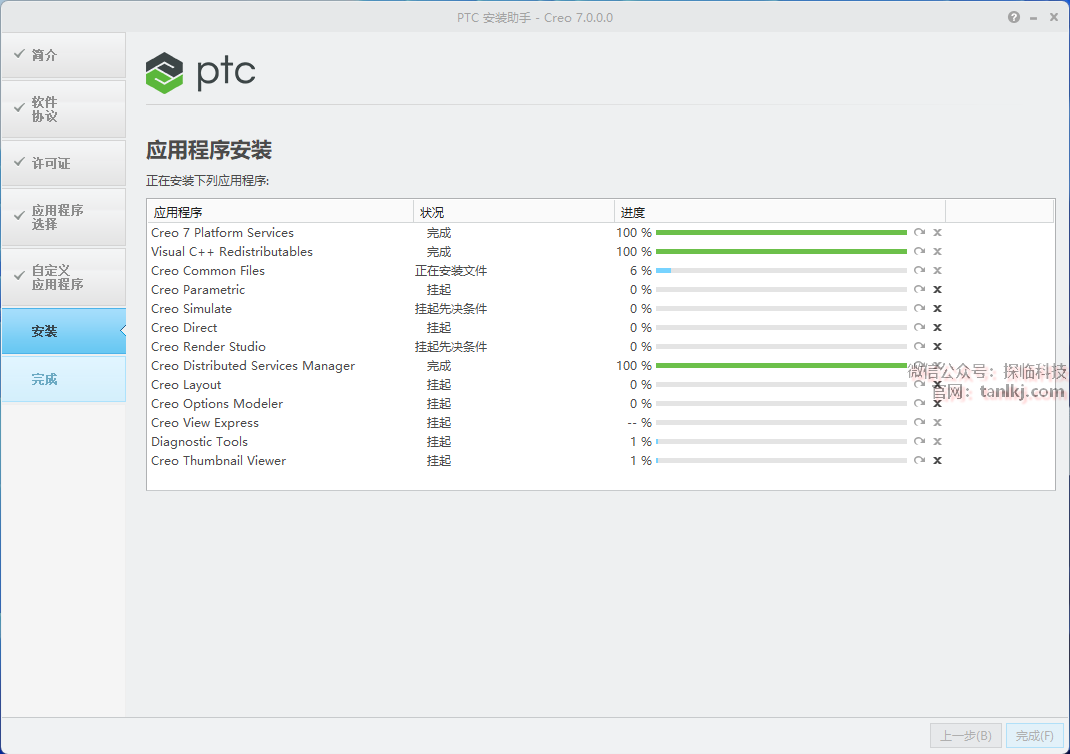
Task: Retry the Diagnostic Tools installation
Action: pyautogui.click(x=919, y=442)
